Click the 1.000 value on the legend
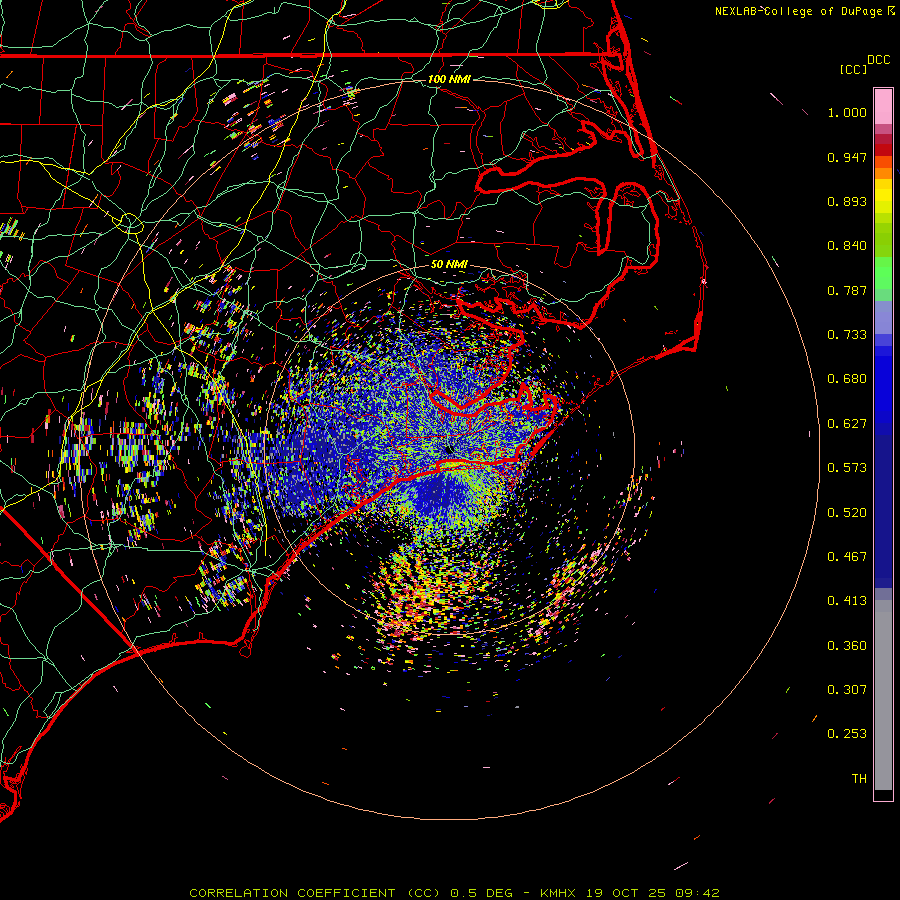This screenshot has width=900, height=900. click(x=847, y=112)
